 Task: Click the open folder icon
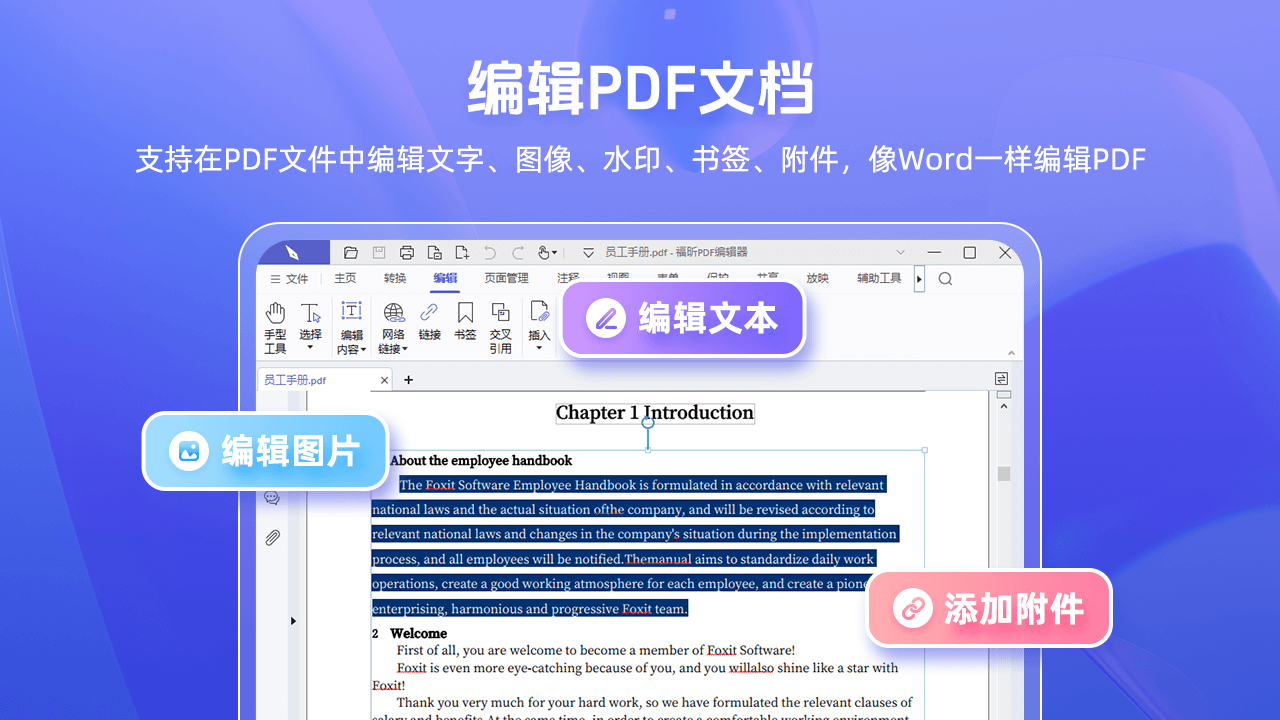(x=351, y=252)
